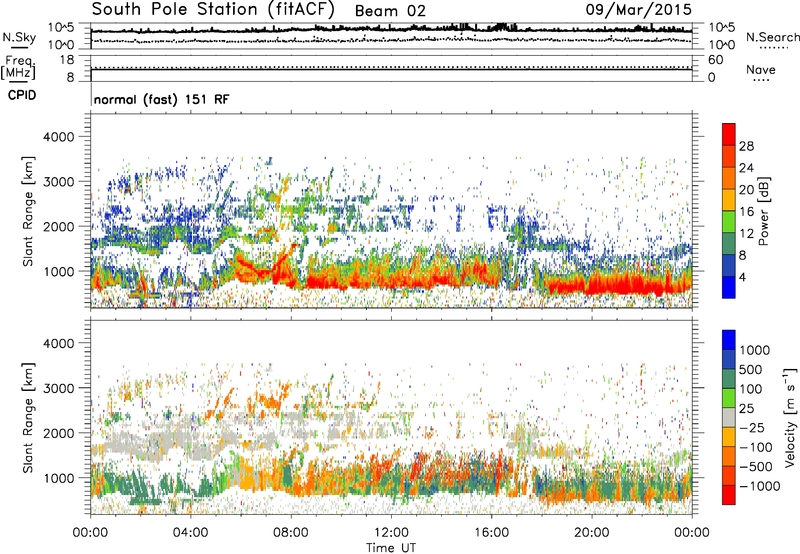
Task: Click the gray segment of velocity colorbar
Action: [729, 417]
